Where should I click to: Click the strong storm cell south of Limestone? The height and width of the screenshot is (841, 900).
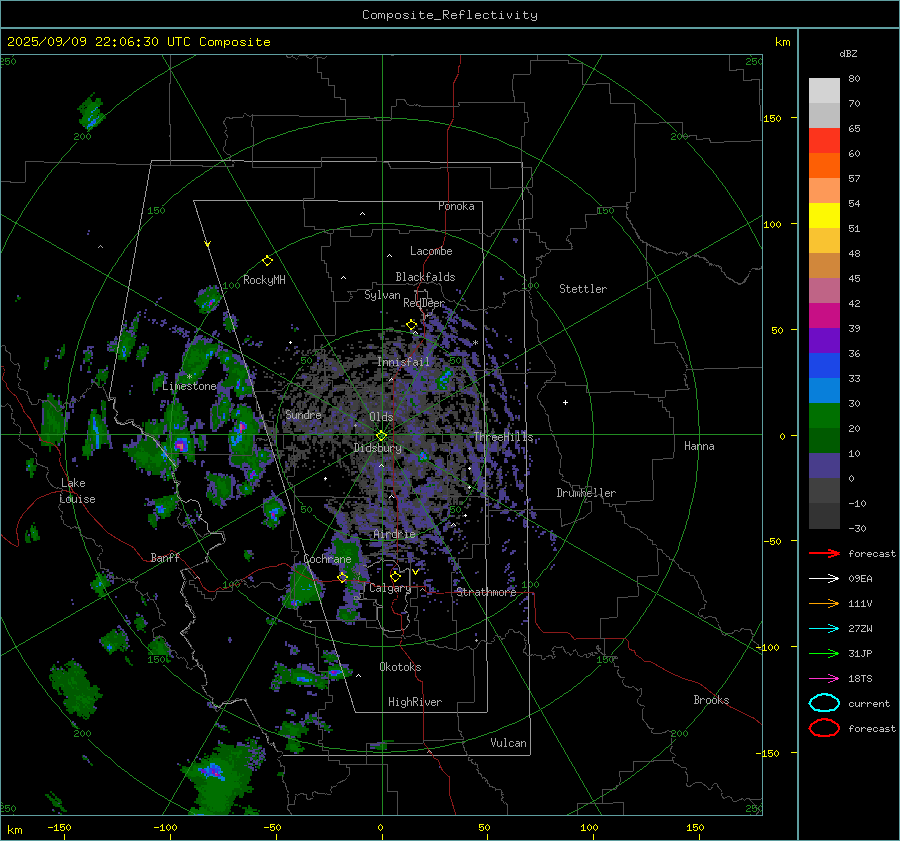pyautogui.click(x=181, y=444)
